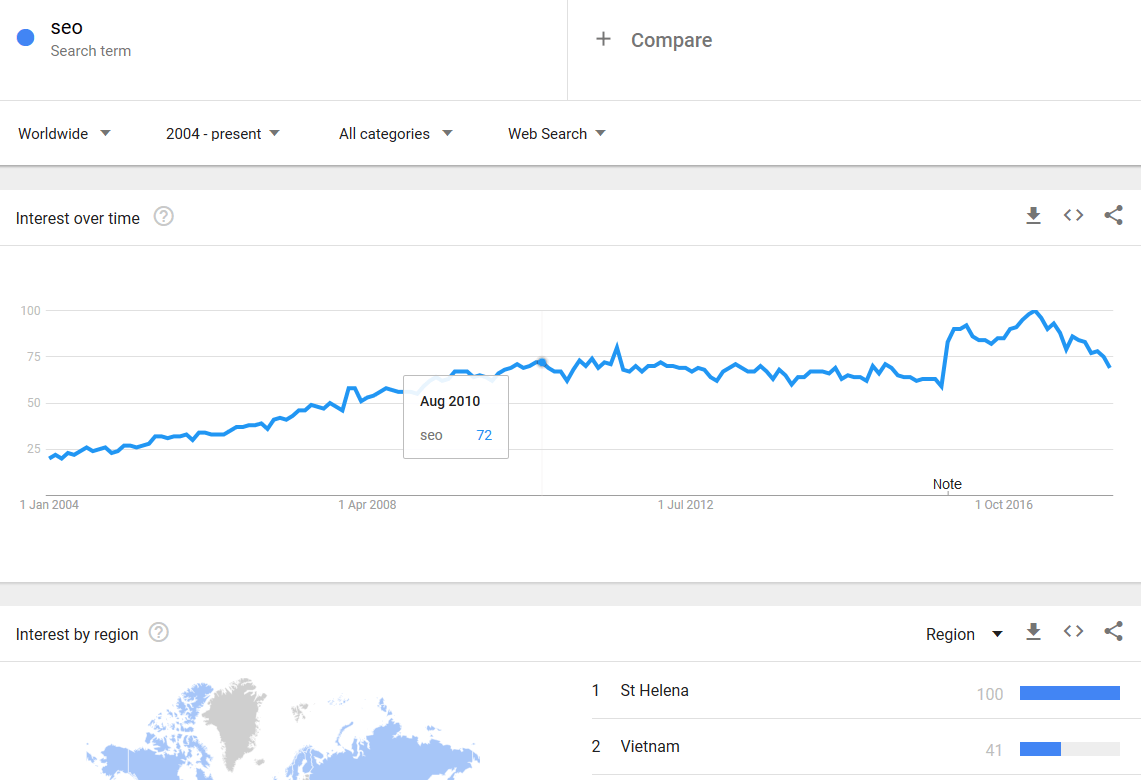This screenshot has height=780, width=1141.
Task: Open the 2004 - present date range dropdown
Action: [x=223, y=134]
